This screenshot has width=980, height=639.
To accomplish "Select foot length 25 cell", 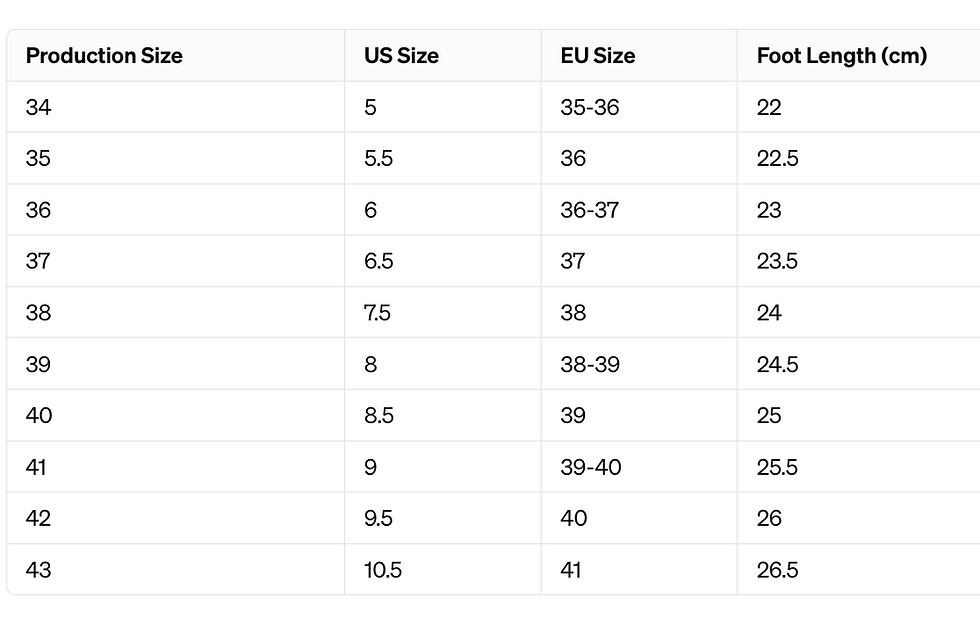I will click(x=859, y=415).
